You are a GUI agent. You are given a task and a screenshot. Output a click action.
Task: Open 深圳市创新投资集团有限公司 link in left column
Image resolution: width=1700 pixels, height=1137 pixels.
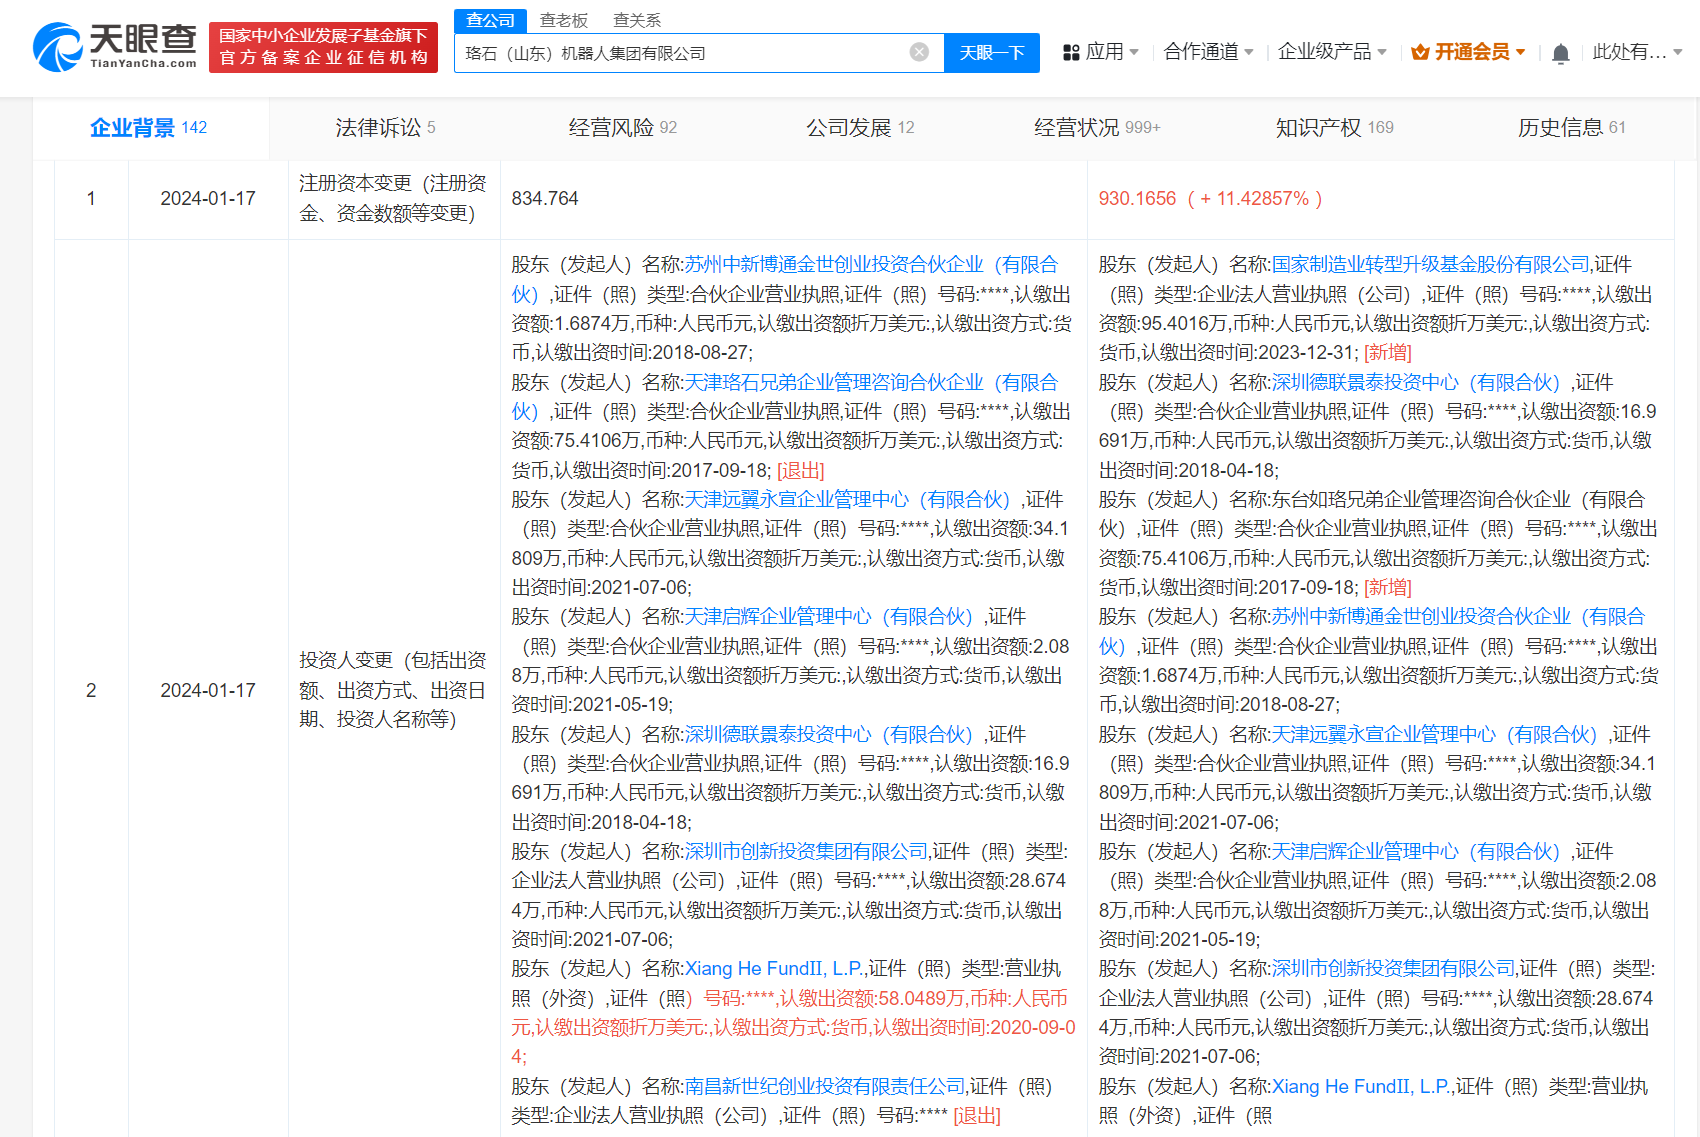(x=806, y=852)
